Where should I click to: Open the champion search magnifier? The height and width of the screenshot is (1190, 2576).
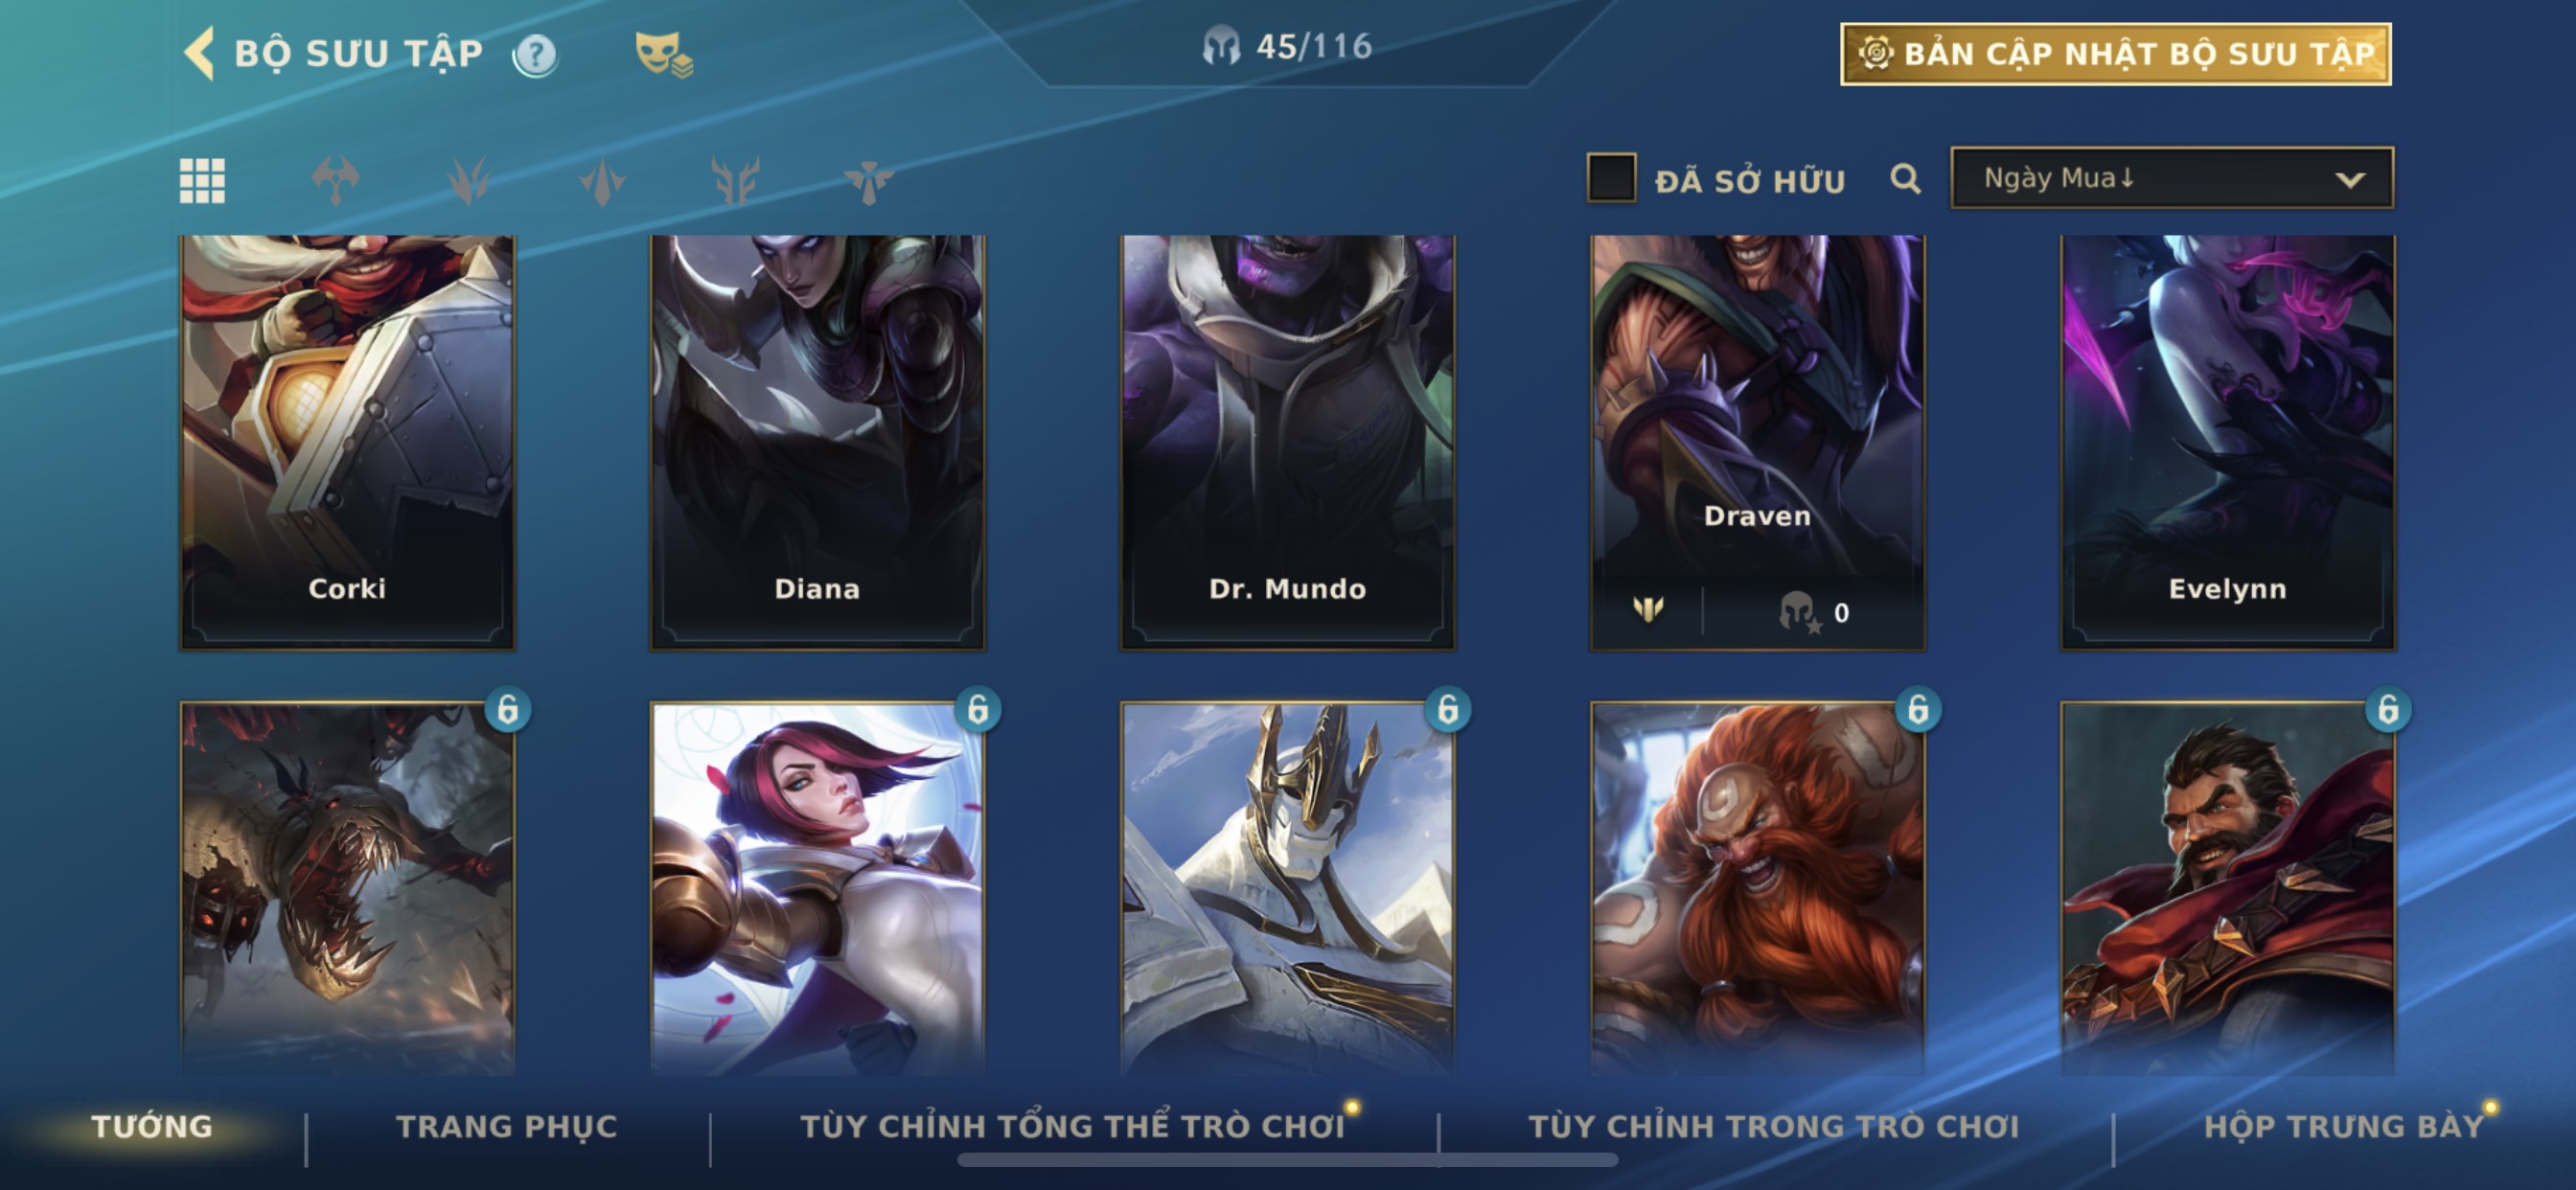pos(1905,179)
